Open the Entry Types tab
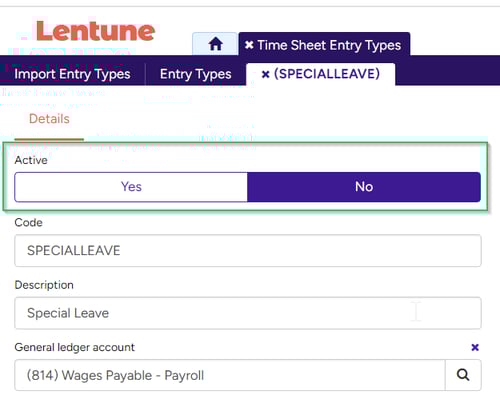This screenshot has width=500, height=399. [196, 74]
